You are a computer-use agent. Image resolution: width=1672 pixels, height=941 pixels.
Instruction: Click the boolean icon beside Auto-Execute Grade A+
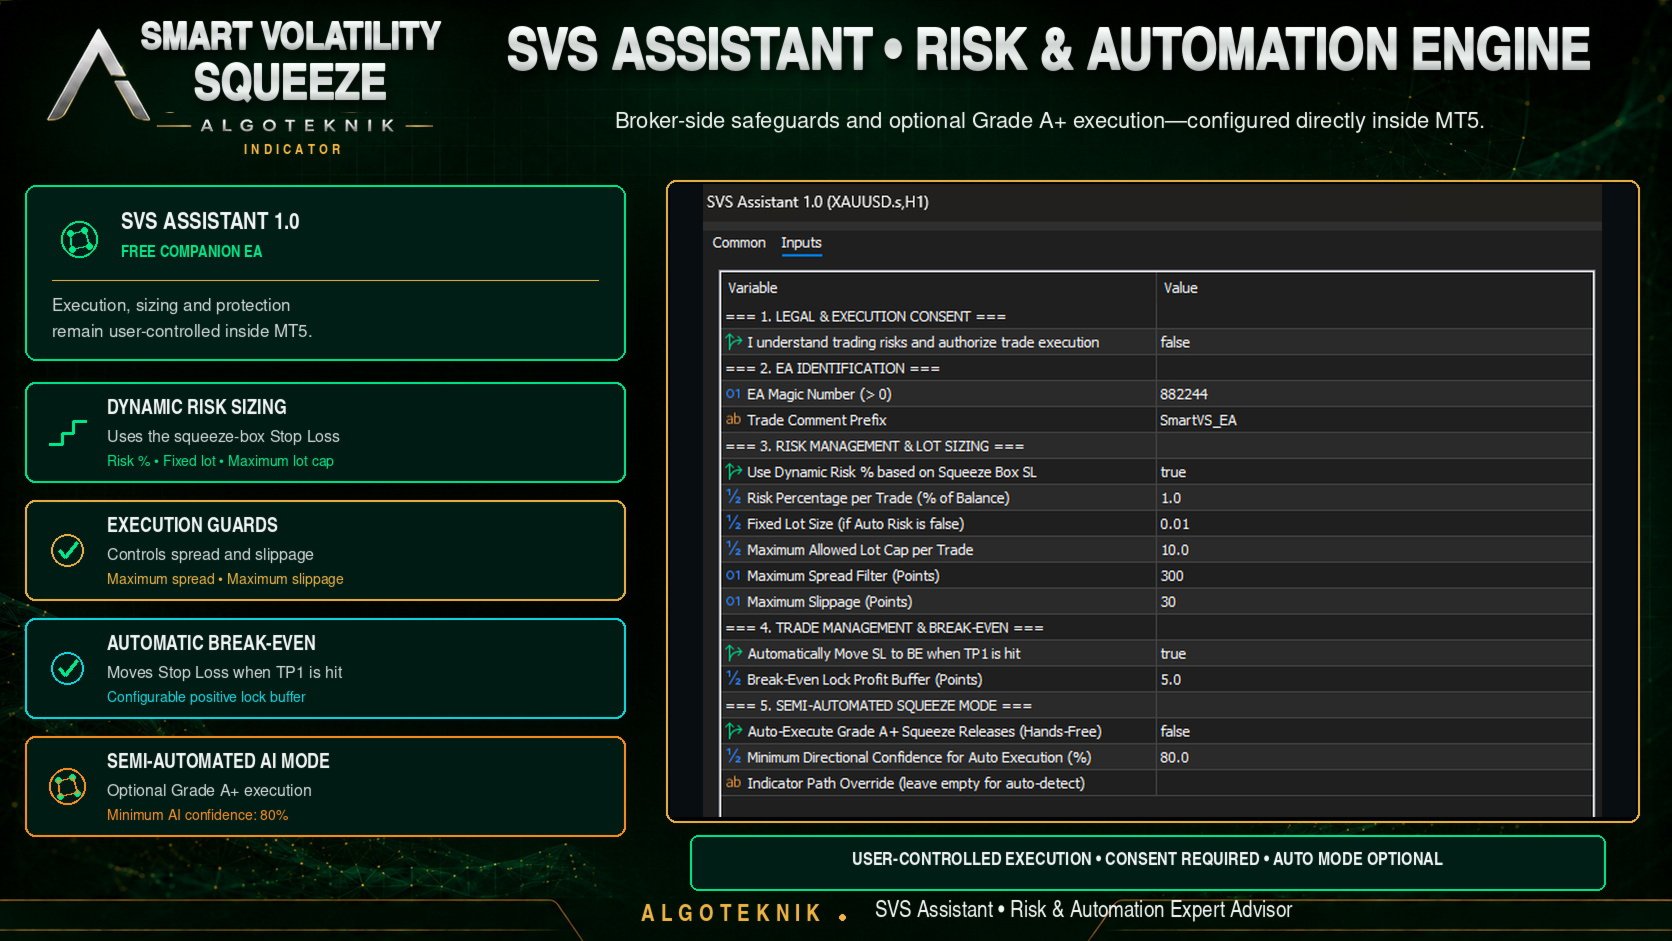coord(733,732)
